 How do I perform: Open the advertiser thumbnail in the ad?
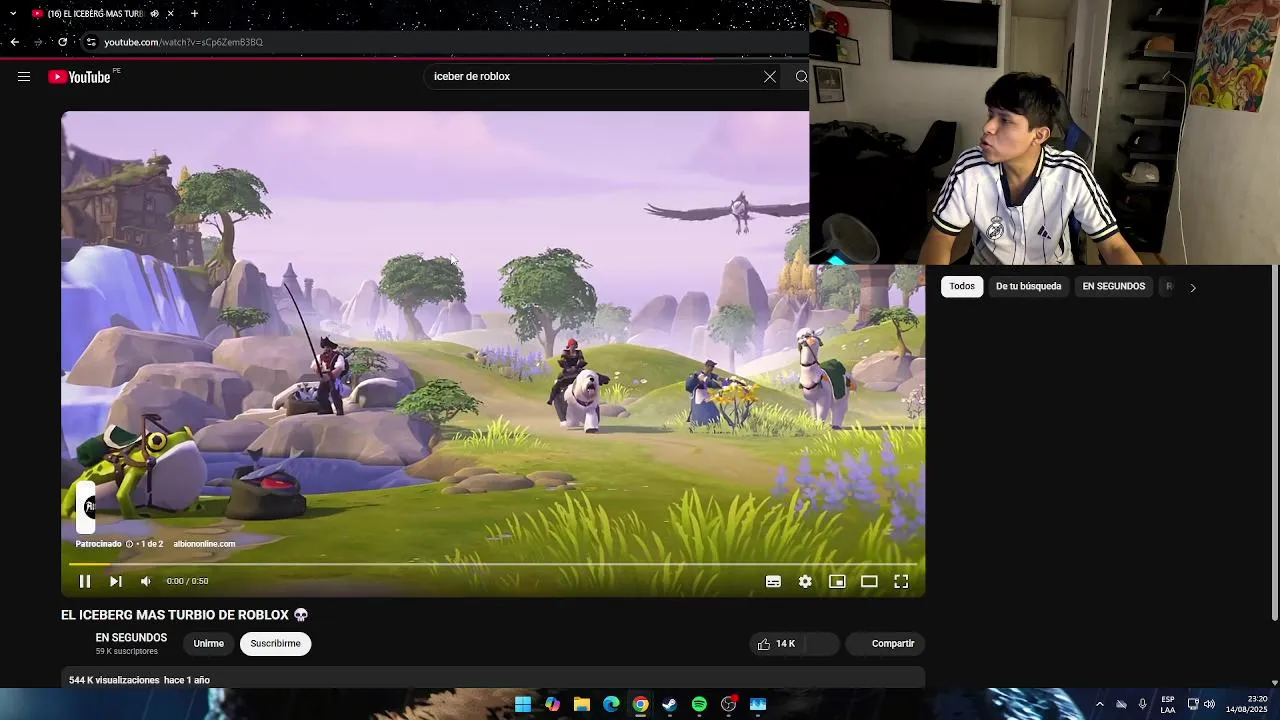(87, 507)
